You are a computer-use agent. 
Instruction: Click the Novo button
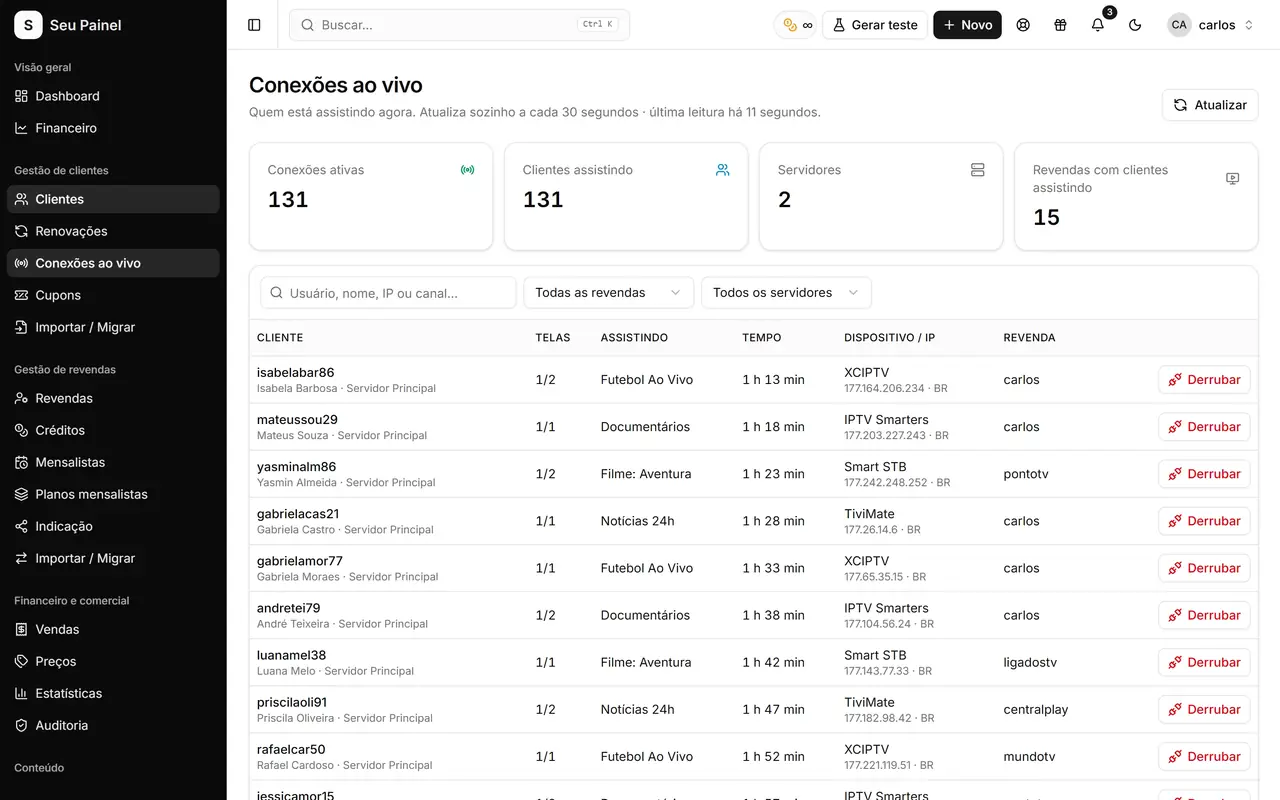coord(967,25)
